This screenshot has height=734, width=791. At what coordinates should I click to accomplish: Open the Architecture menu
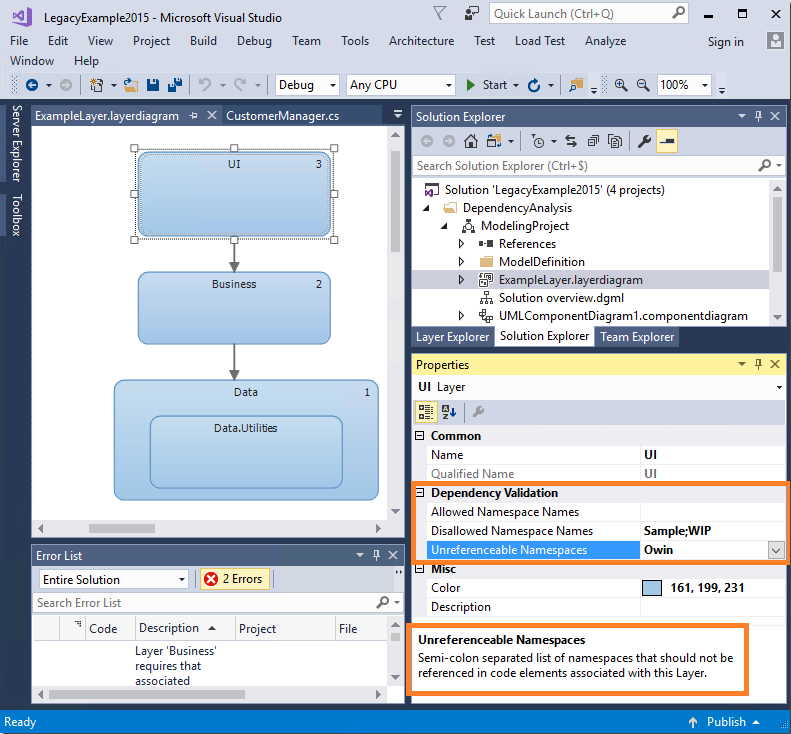pos(421,41)
